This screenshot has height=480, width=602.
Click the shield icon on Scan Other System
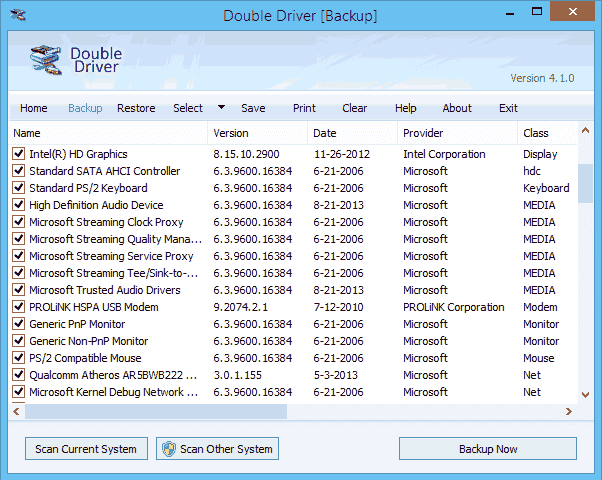169,449
